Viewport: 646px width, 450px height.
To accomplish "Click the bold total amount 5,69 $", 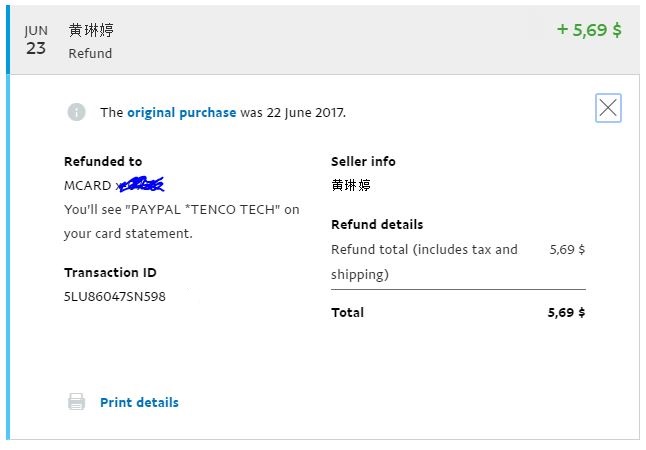I will [x=566, y=312].
